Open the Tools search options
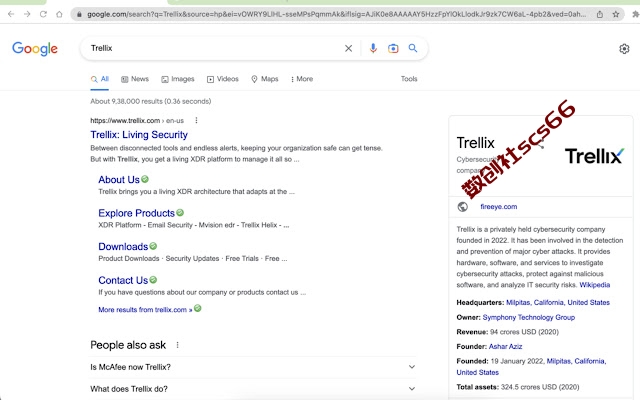Image resolution: width=640 pixels, height=400 pixels. click(x=409, y=79)
